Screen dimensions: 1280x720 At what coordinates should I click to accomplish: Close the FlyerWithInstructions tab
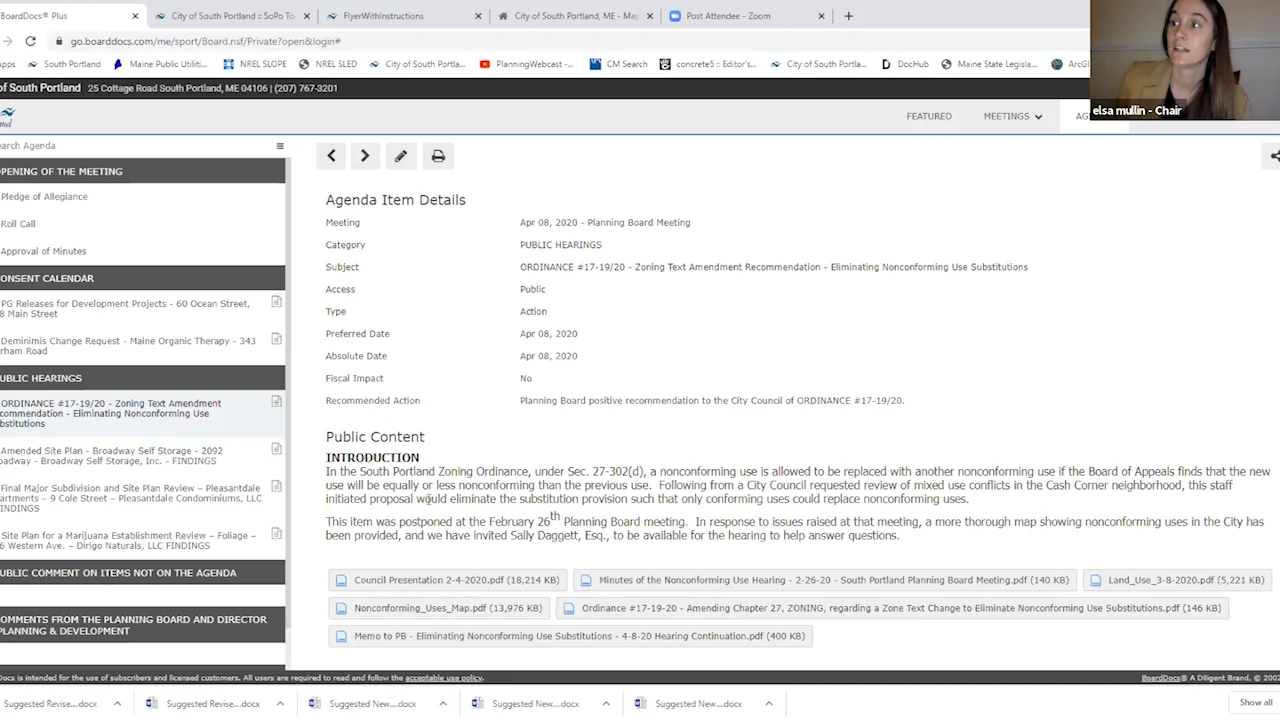point(478,16)
